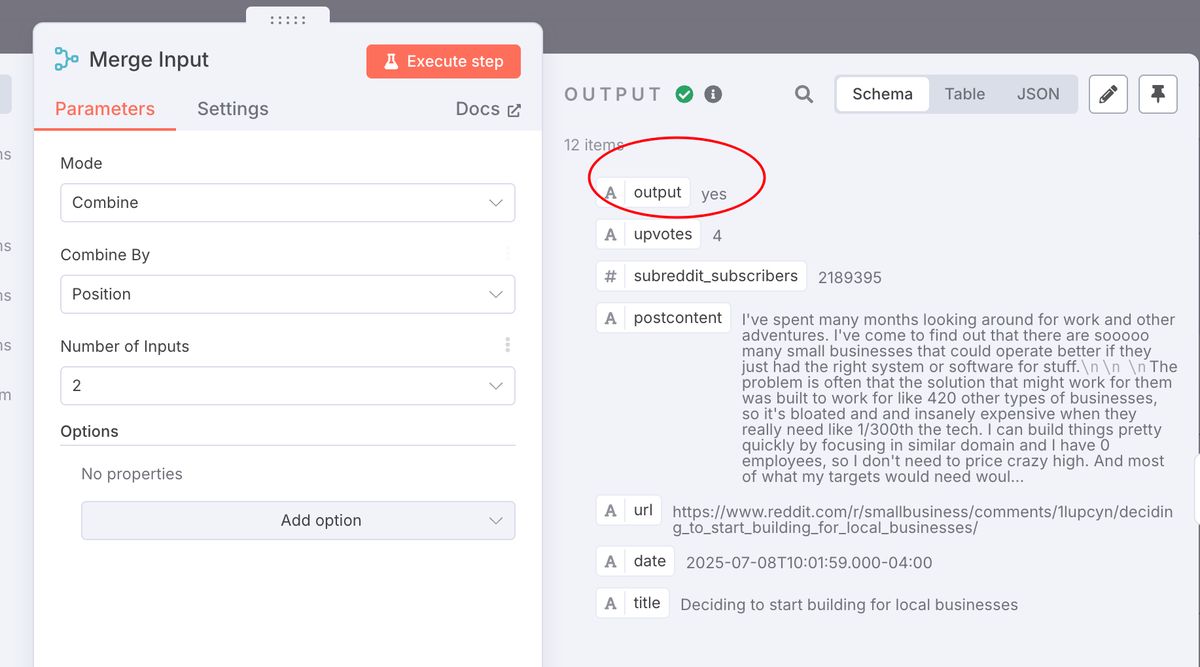The image size is (1200, 667).
Task: Expand the Add option dropdown
Action: (297, 520)
